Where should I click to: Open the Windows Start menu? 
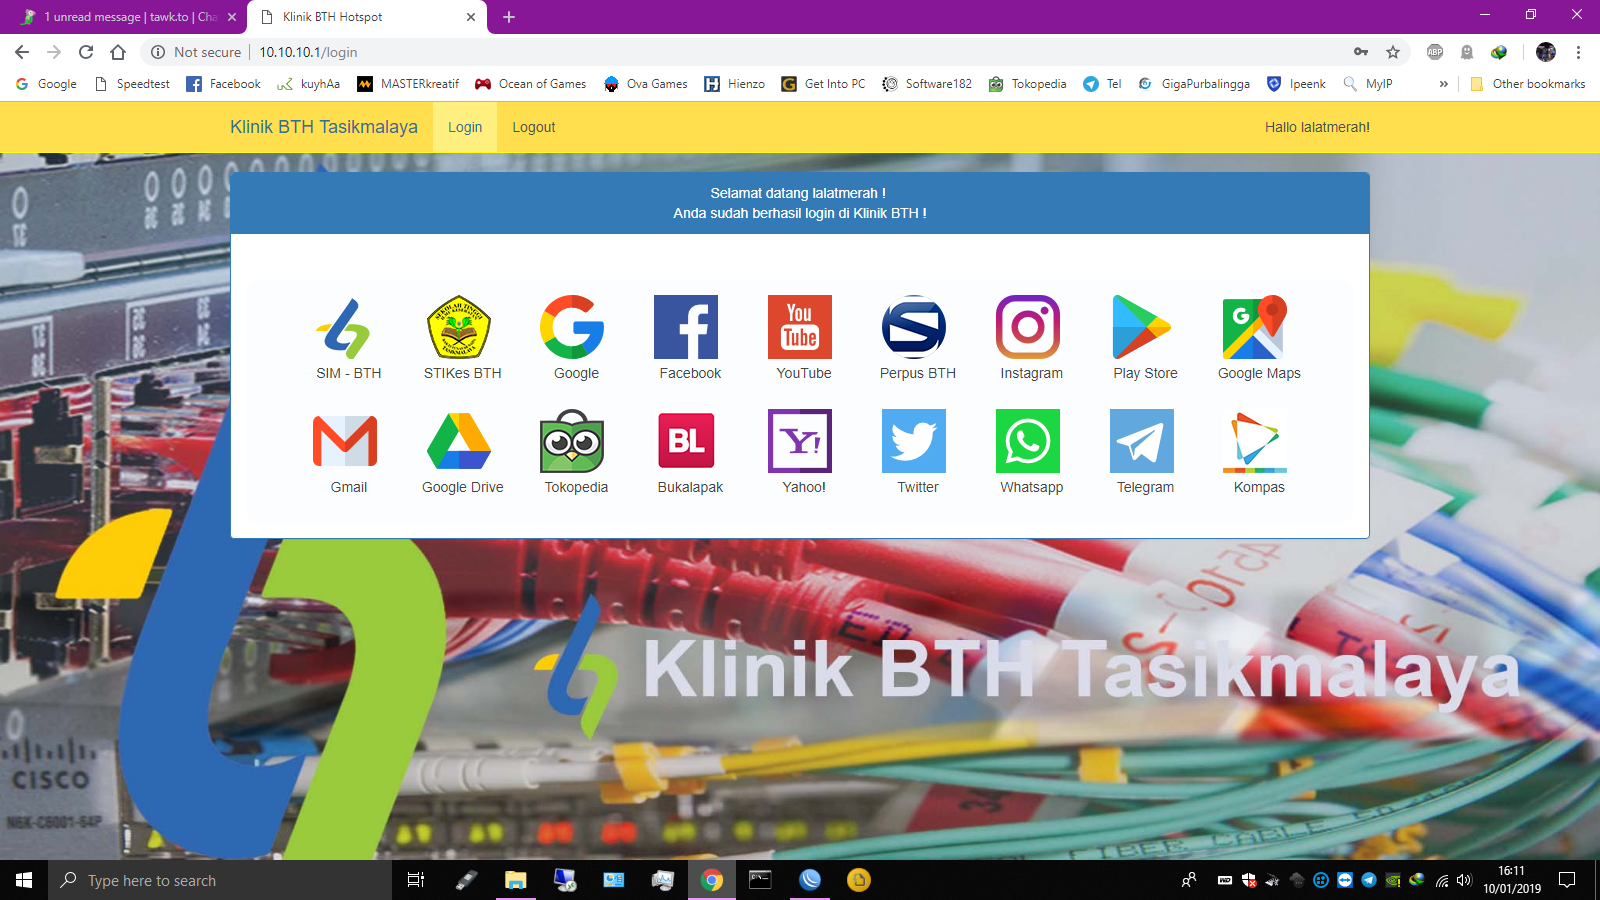(24, 880)
